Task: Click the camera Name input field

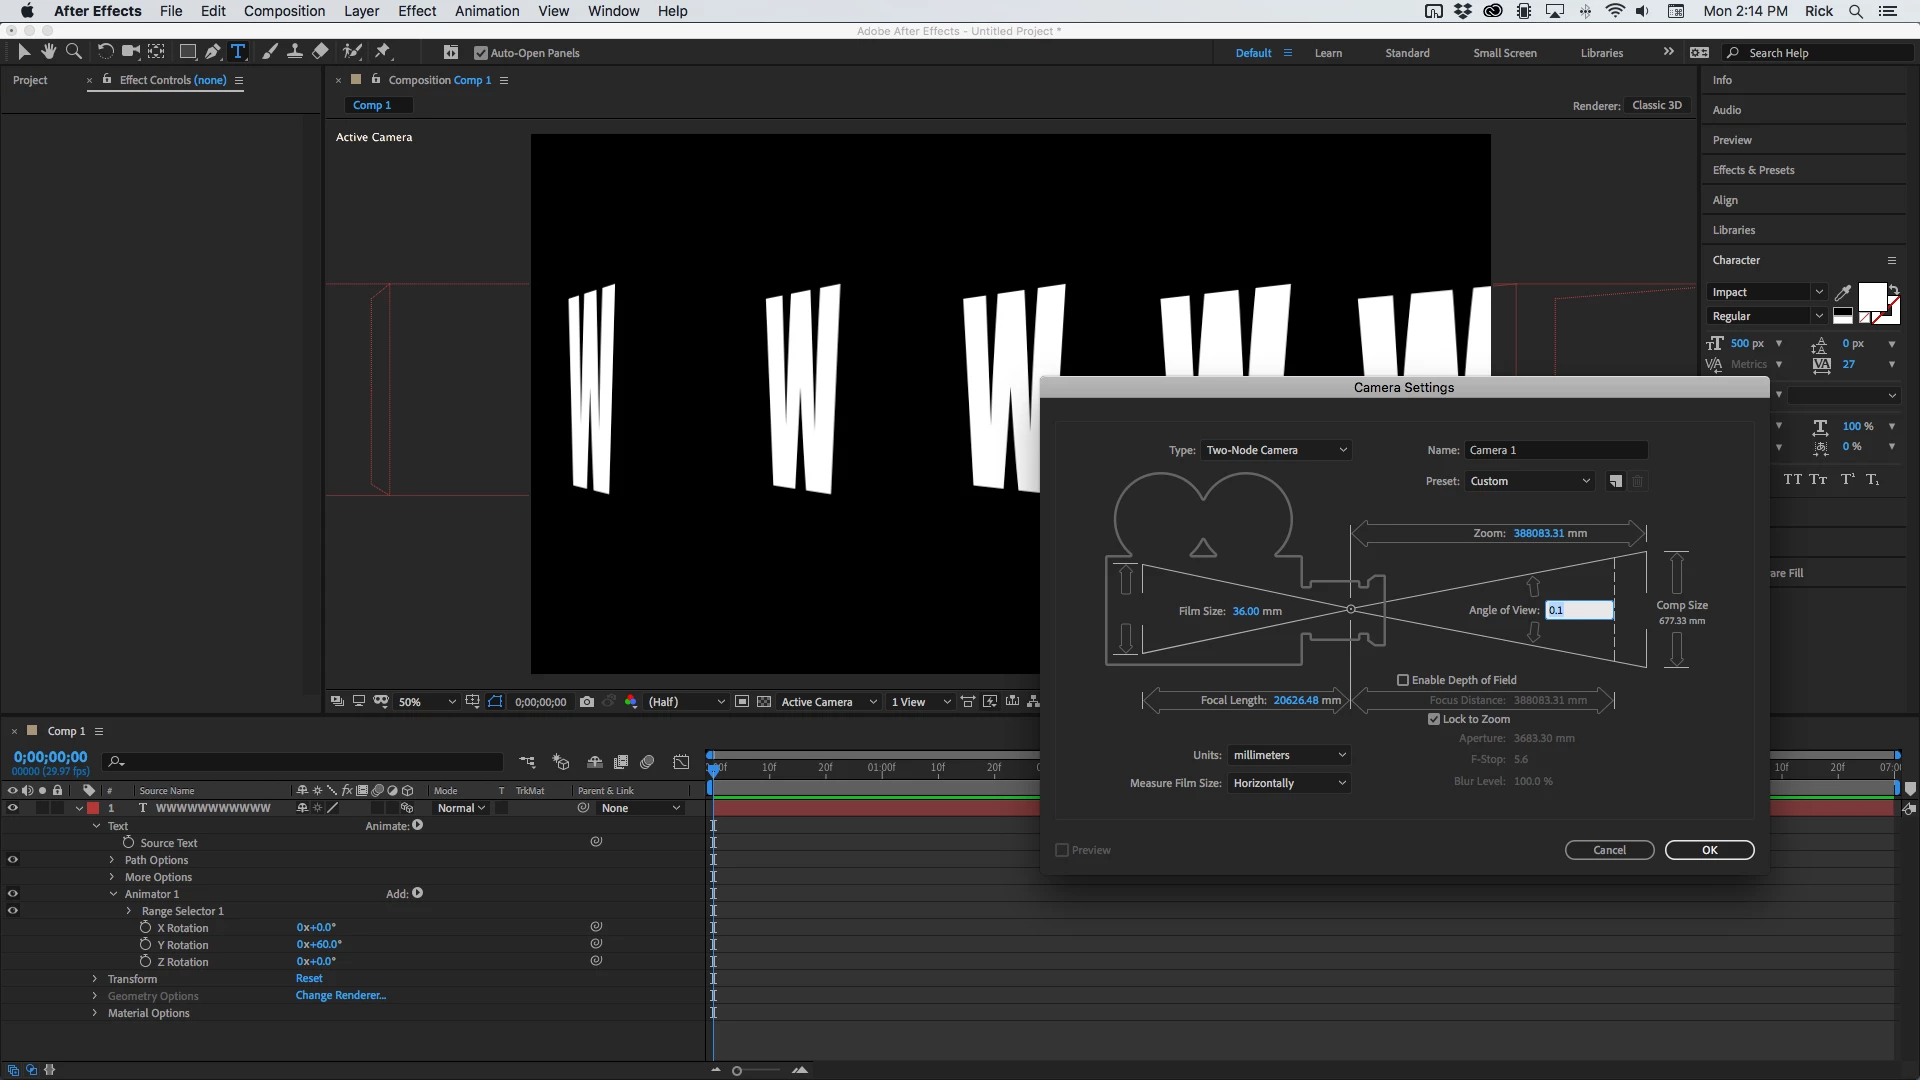Action: (1555, 450)
